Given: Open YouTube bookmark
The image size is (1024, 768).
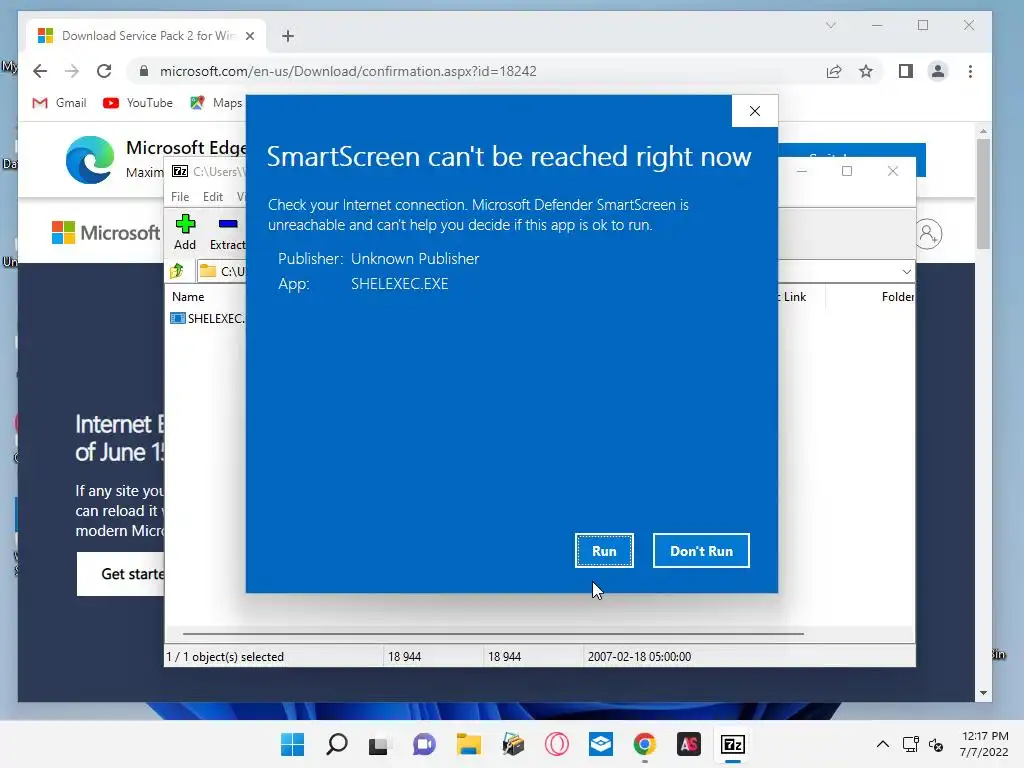Looking at the screenshot, I should coord(138,103).
